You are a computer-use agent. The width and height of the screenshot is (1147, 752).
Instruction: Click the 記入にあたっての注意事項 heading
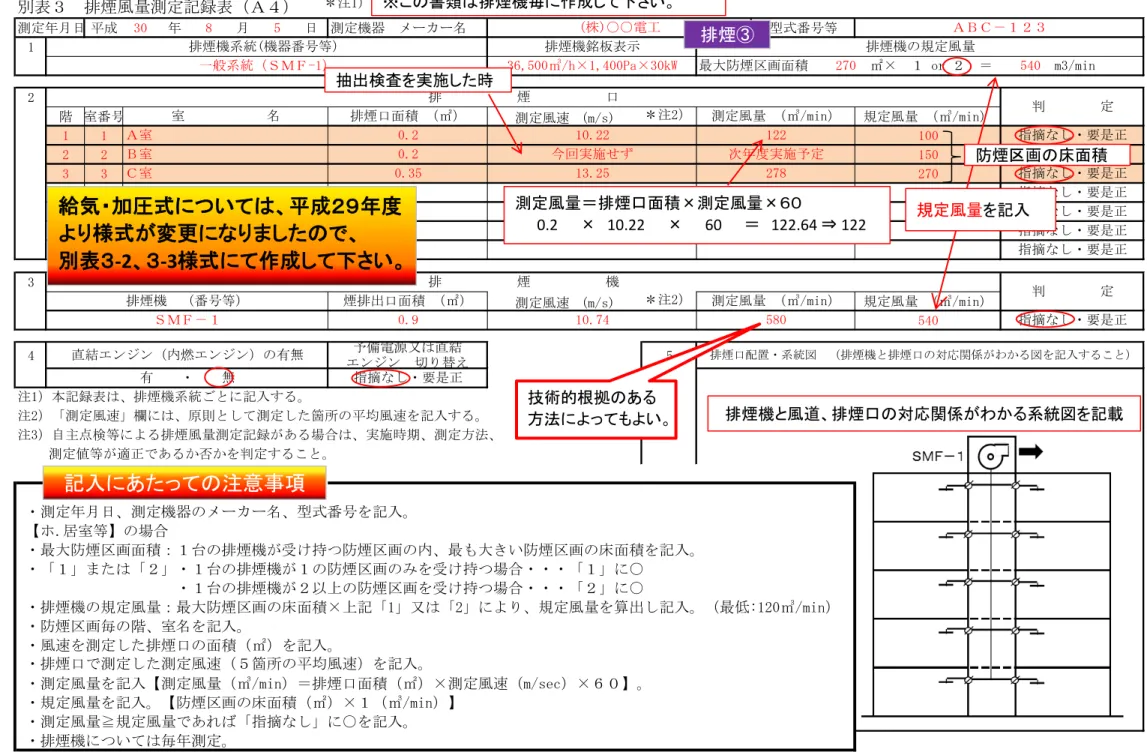coord(184,483)
